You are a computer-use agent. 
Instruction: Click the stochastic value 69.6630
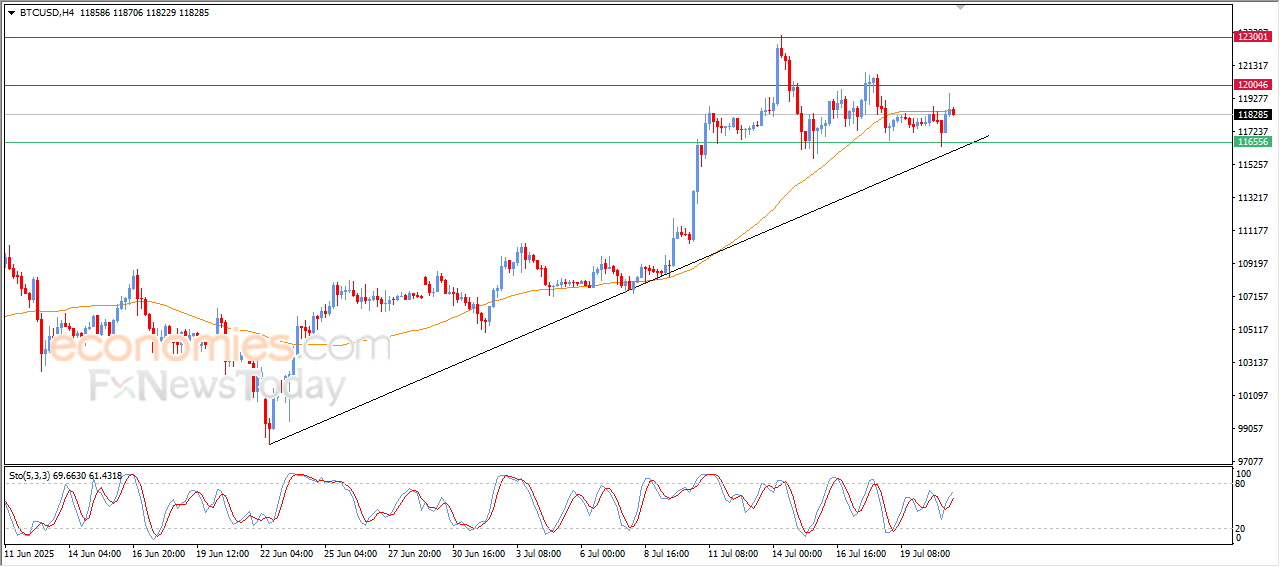pos(69,476)
